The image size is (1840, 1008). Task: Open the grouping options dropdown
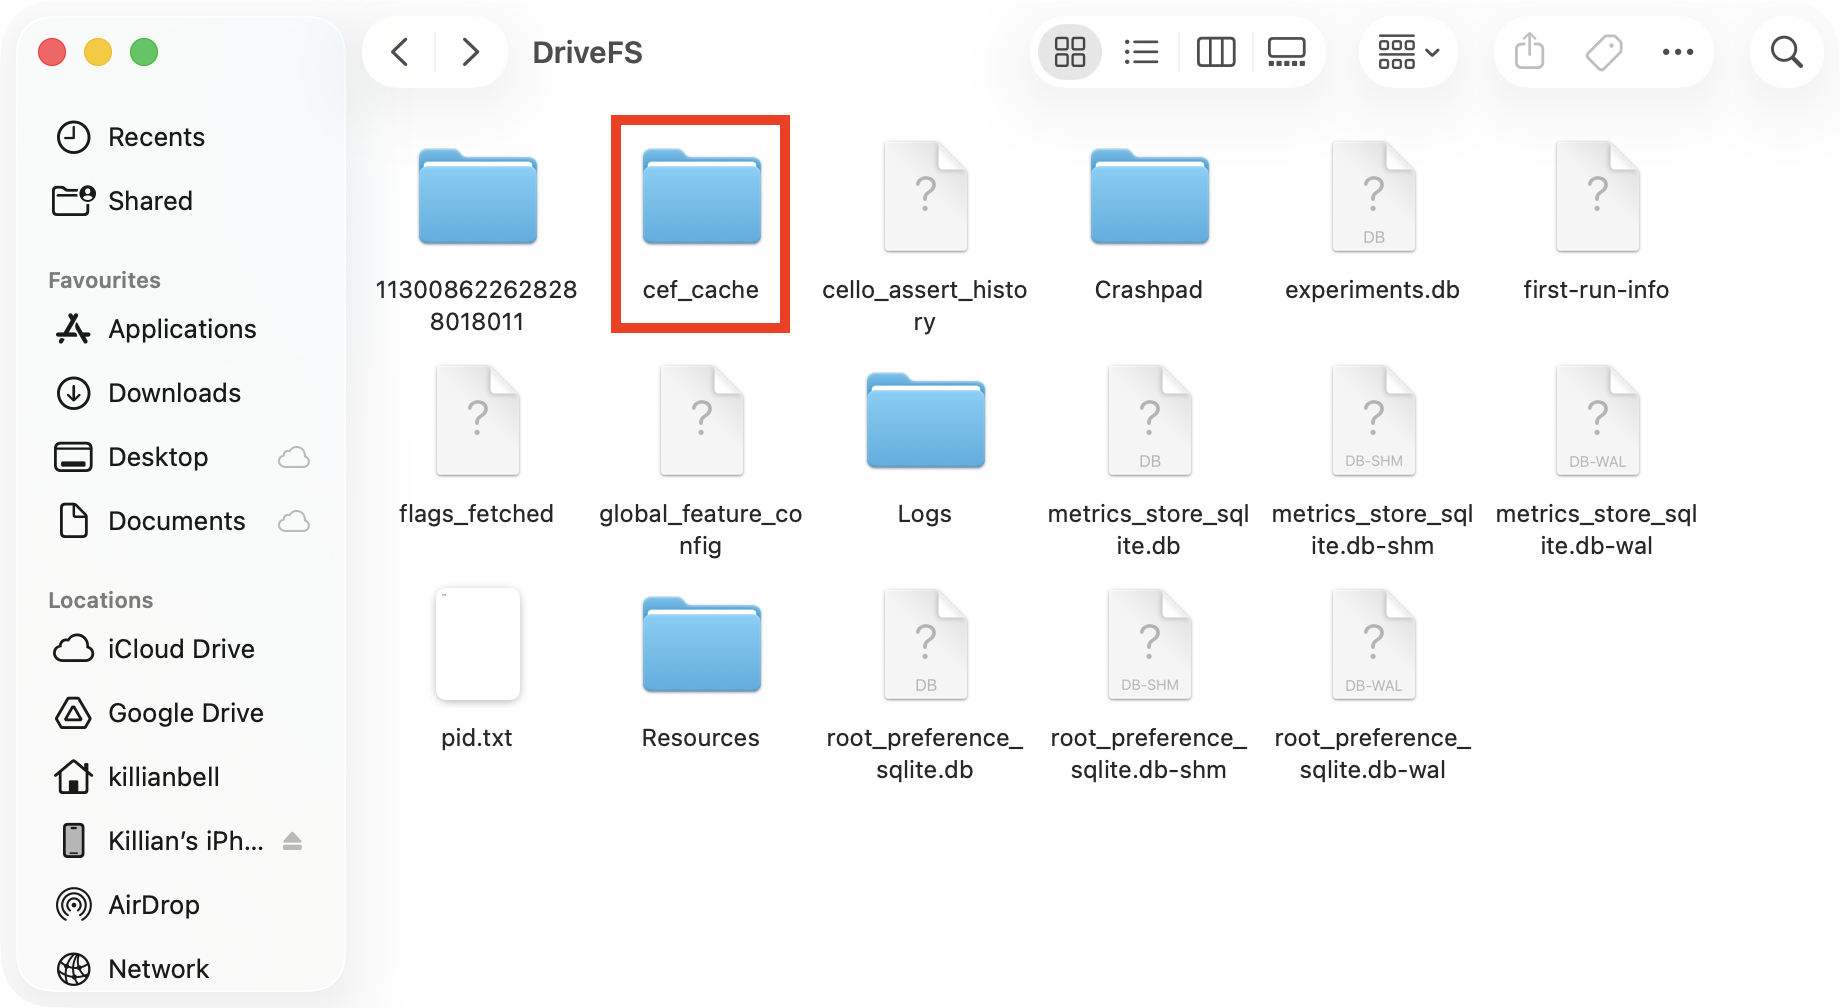coord(1406,52)
